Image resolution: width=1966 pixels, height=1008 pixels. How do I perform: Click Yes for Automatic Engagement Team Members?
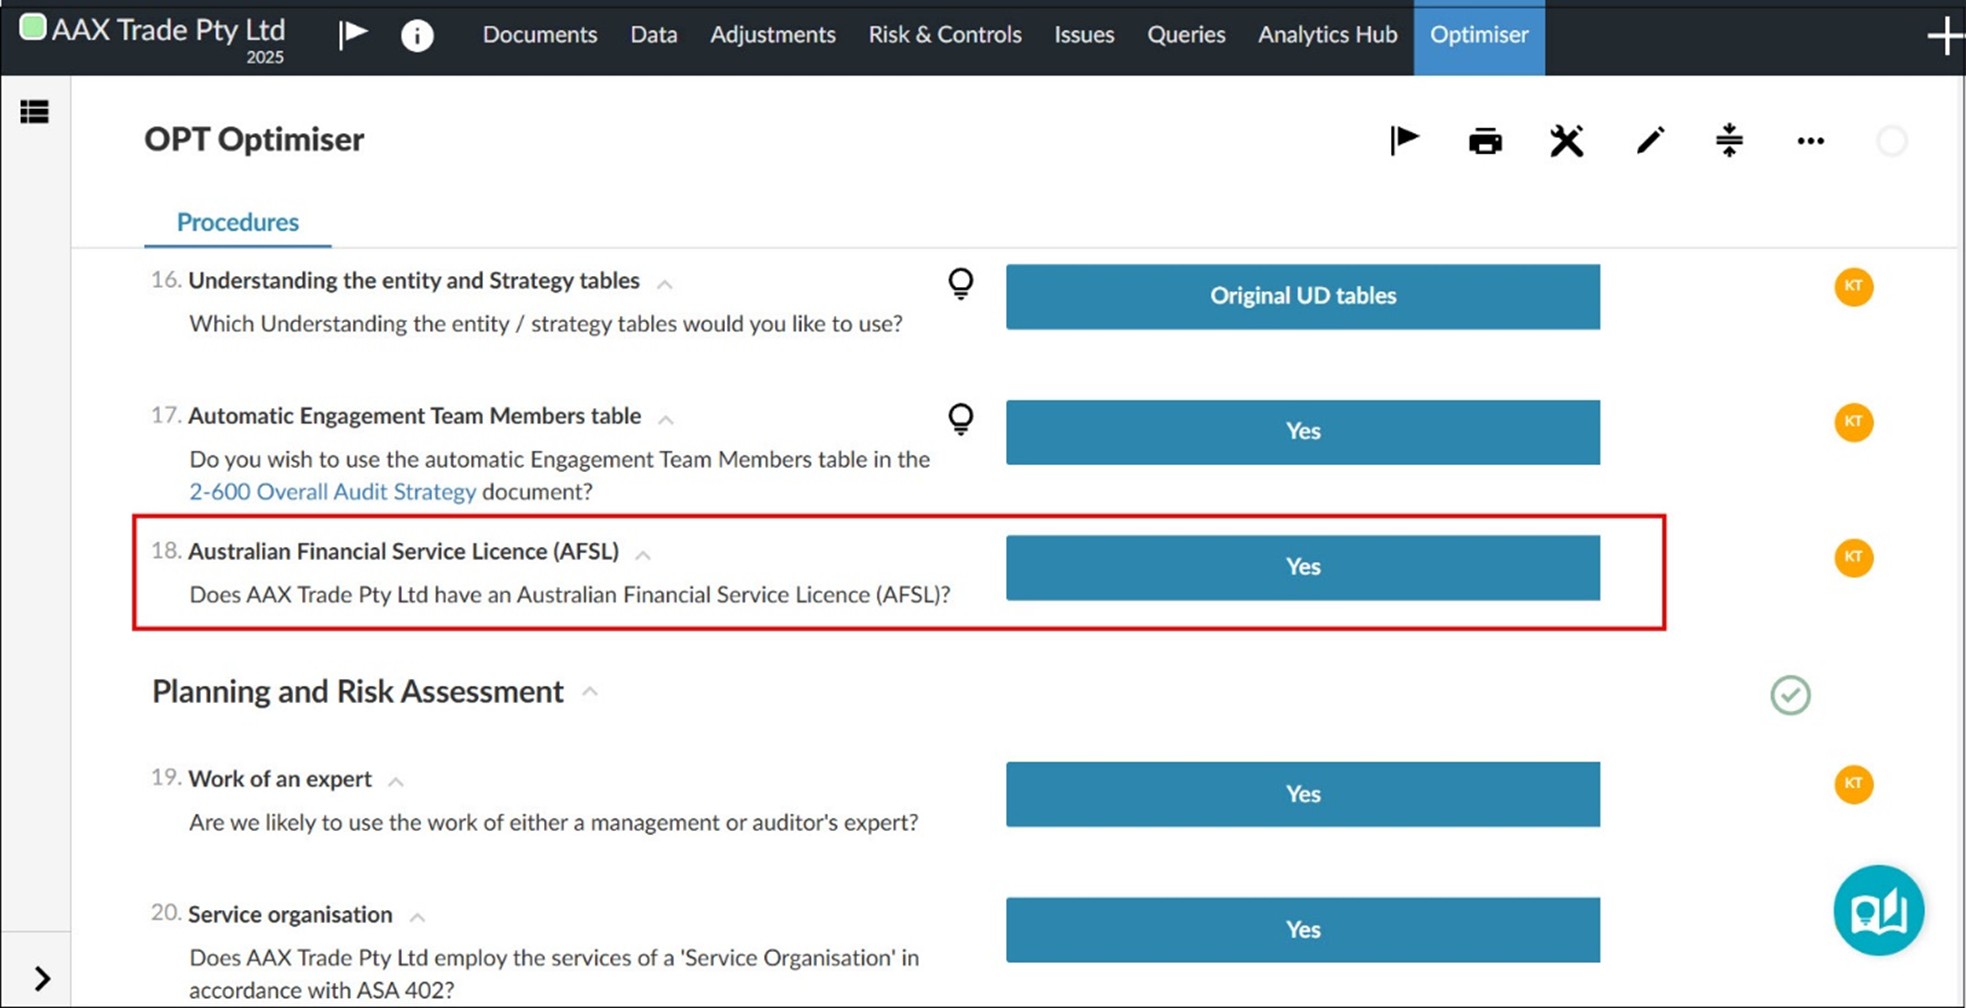[1303, 432]
